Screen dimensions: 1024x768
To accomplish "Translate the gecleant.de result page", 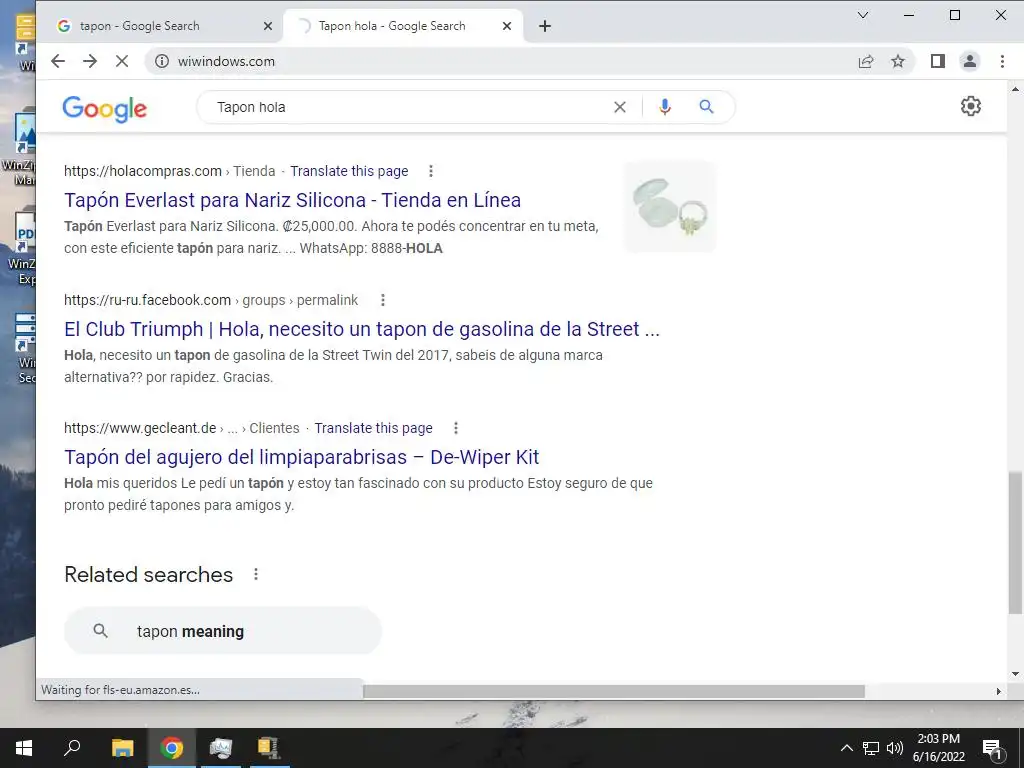I will point(374,428).
